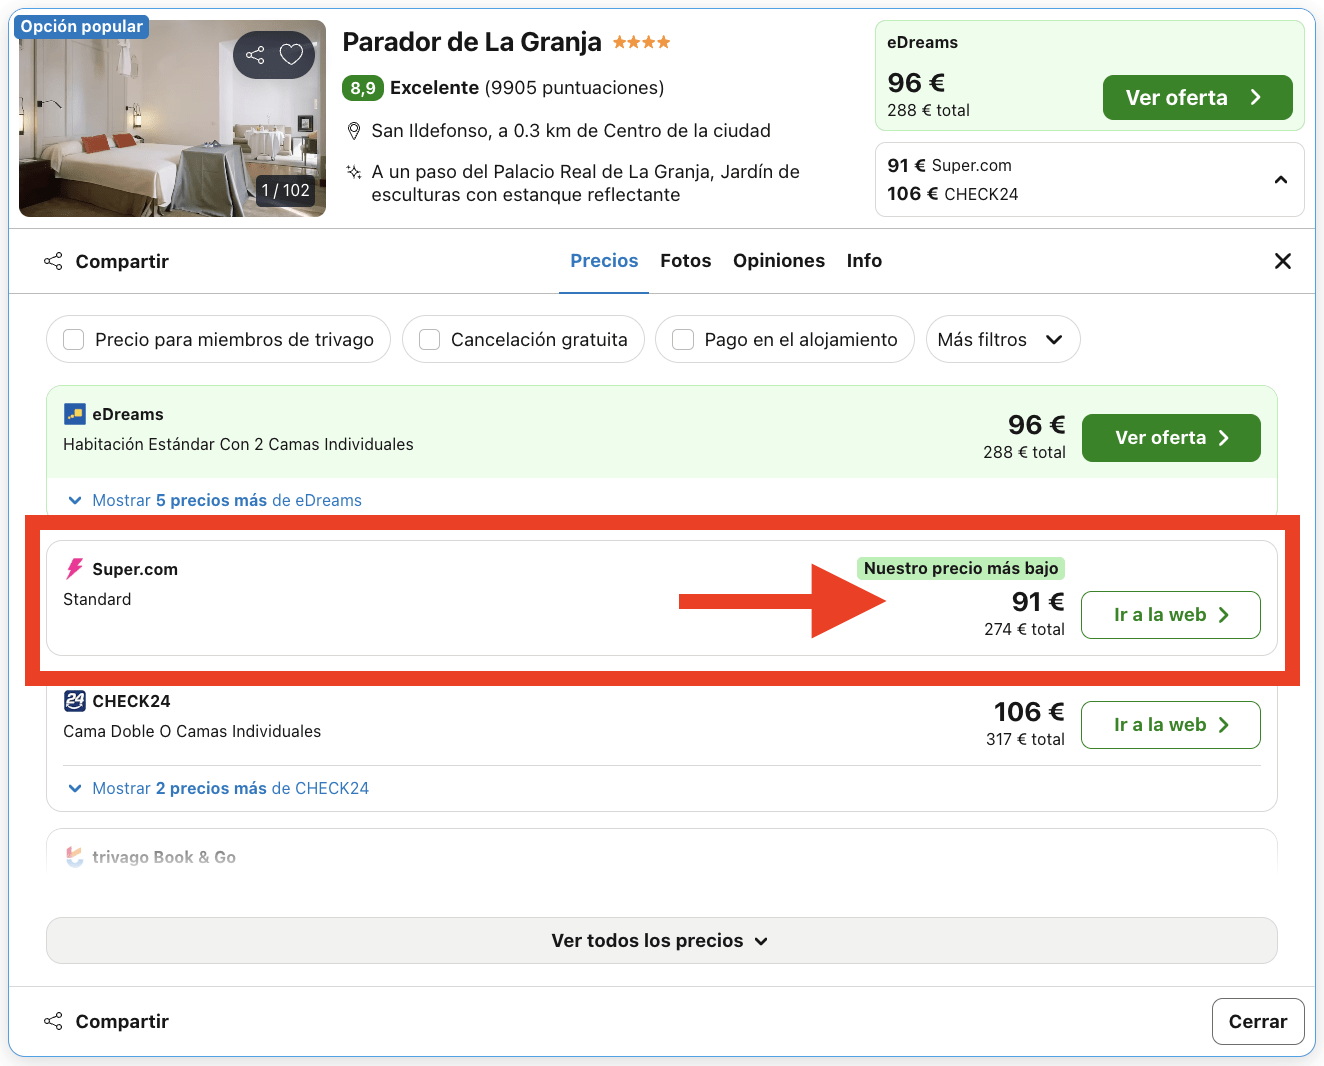Click the landmark icon near Palacio Real text

pyautogui.click(x=354, y=172)
